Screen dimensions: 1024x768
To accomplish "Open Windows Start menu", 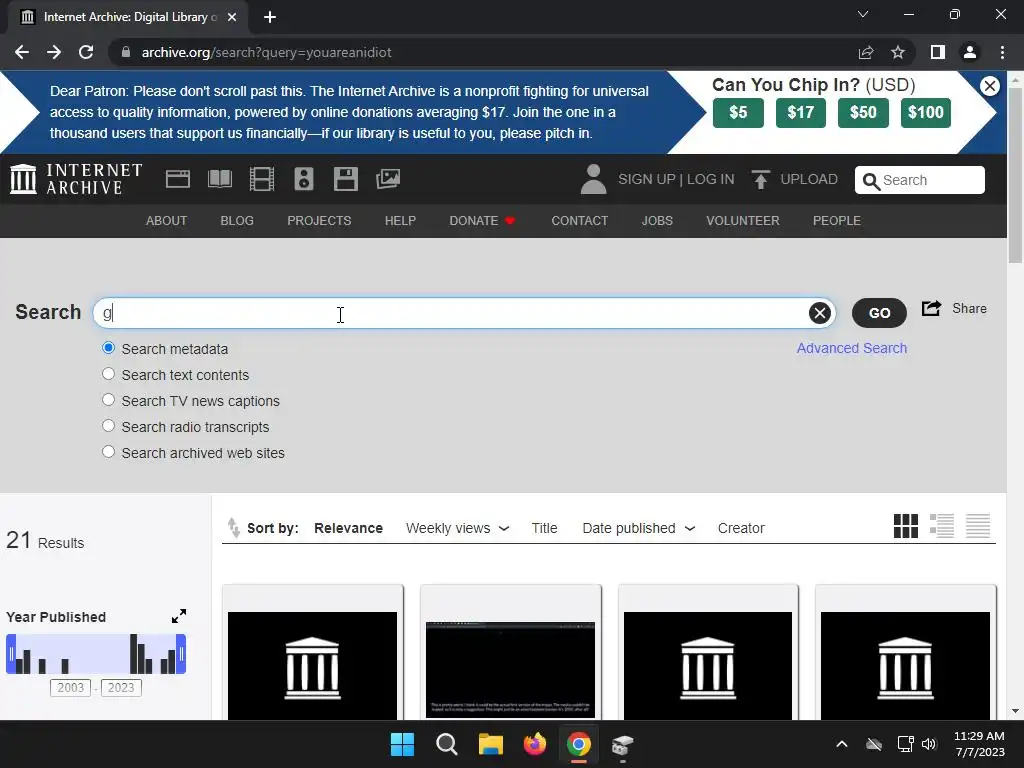I will 402,744.
